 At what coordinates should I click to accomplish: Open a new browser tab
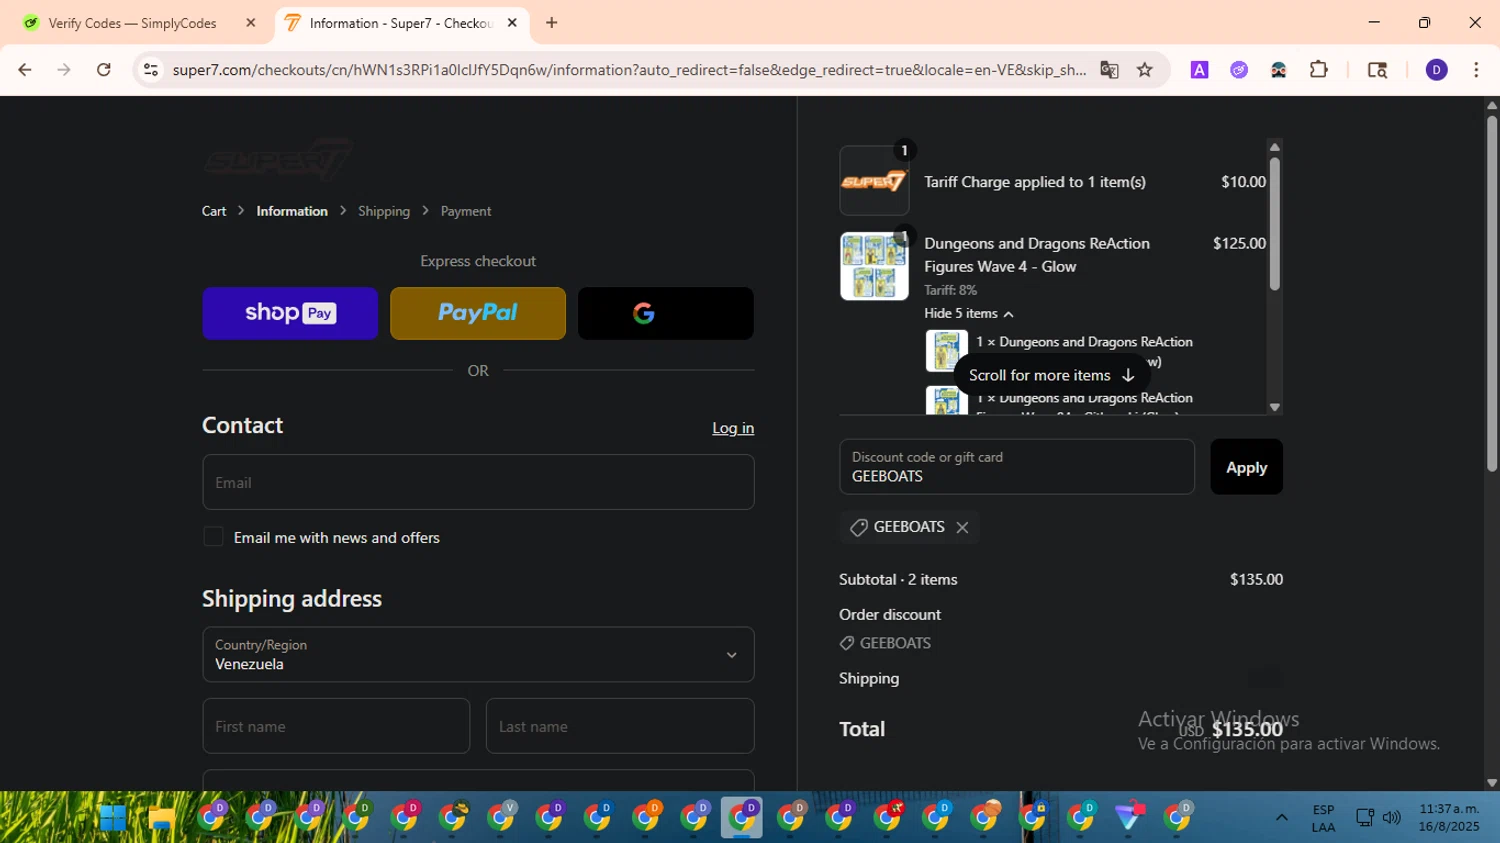tap(552, 23)
